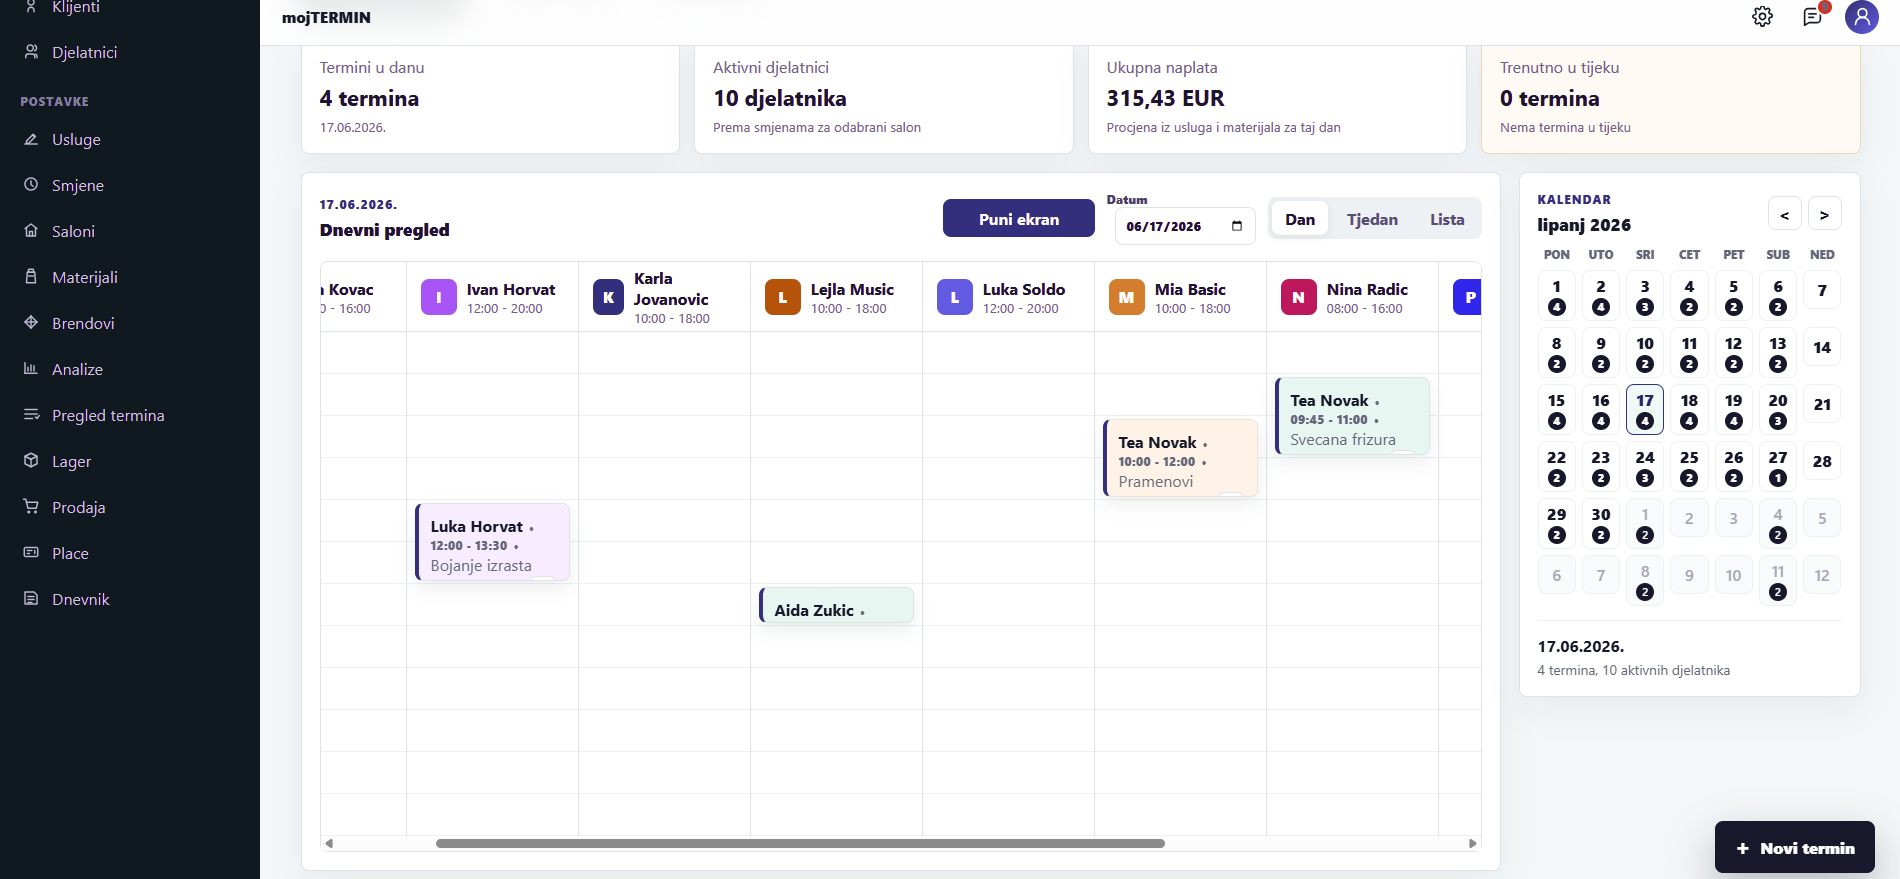Click the horizontal scrollbar thumb
The width and height of the screenshot is (1900, 879).
(x=800, y=843)
